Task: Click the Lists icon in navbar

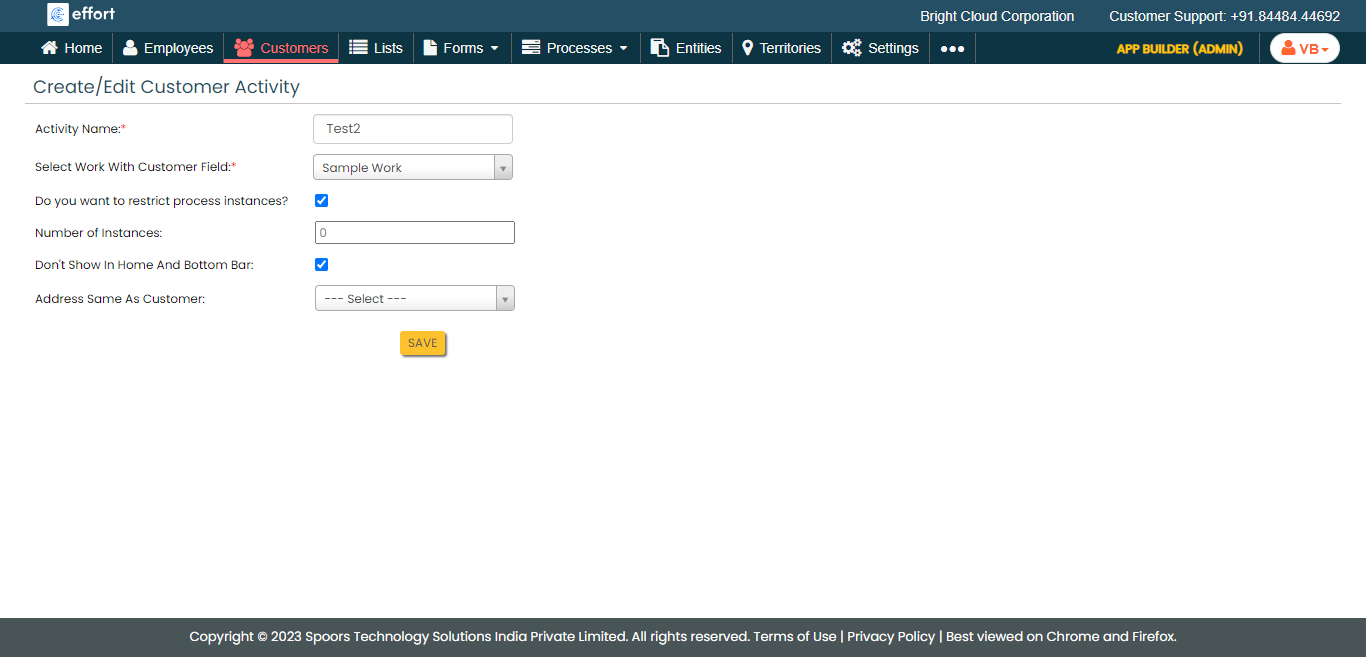Action: coord(358,48)
